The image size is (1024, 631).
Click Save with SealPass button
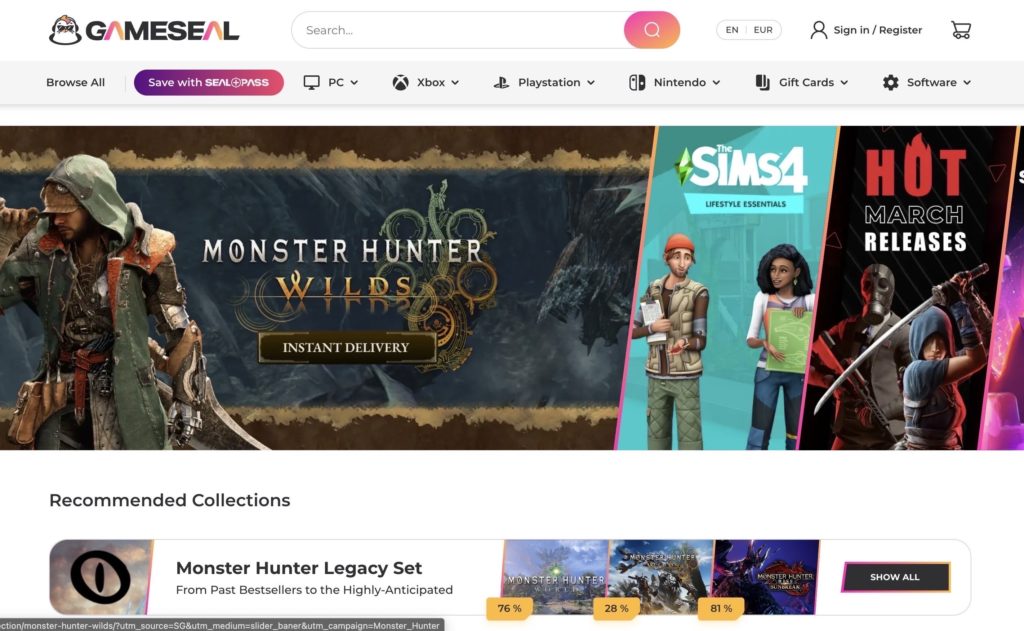coord(208,82)
